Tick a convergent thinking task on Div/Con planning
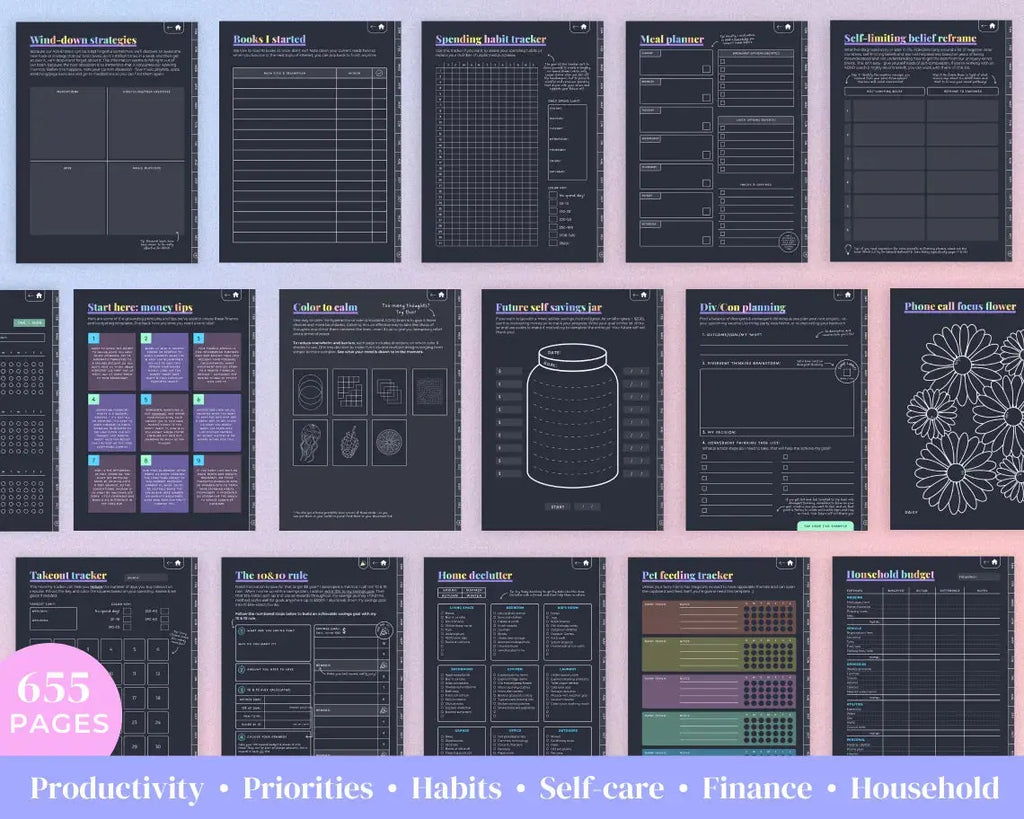 coord(703,456)
